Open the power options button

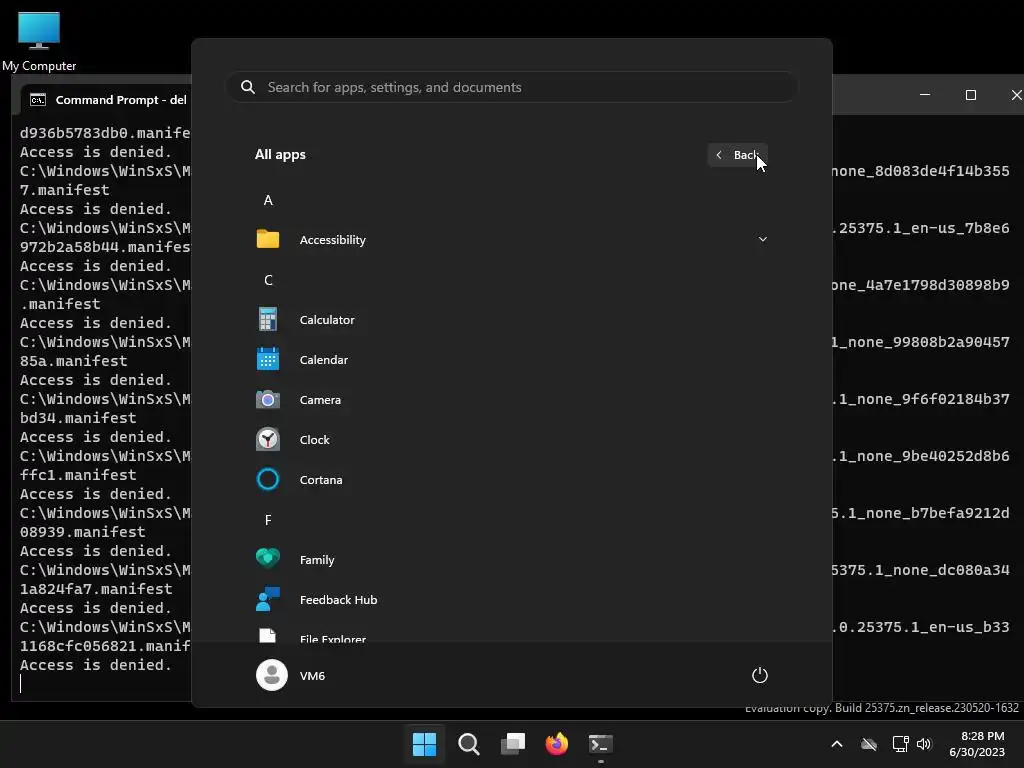pos(760,675)
